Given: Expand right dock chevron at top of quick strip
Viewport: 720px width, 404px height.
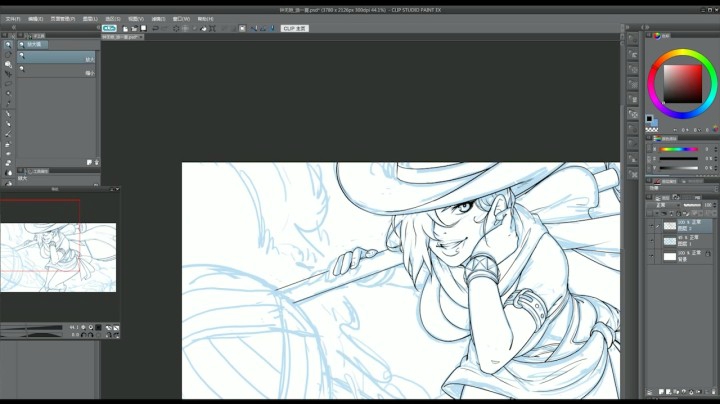Looking at the screenshot, I should coord(628,28).
